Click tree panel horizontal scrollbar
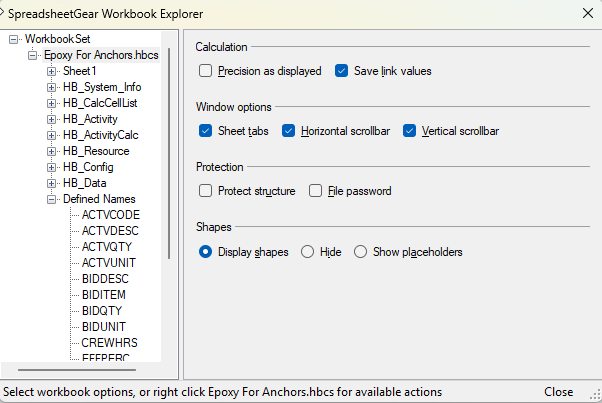The image size is (602, 403). (x=77, y=370)
